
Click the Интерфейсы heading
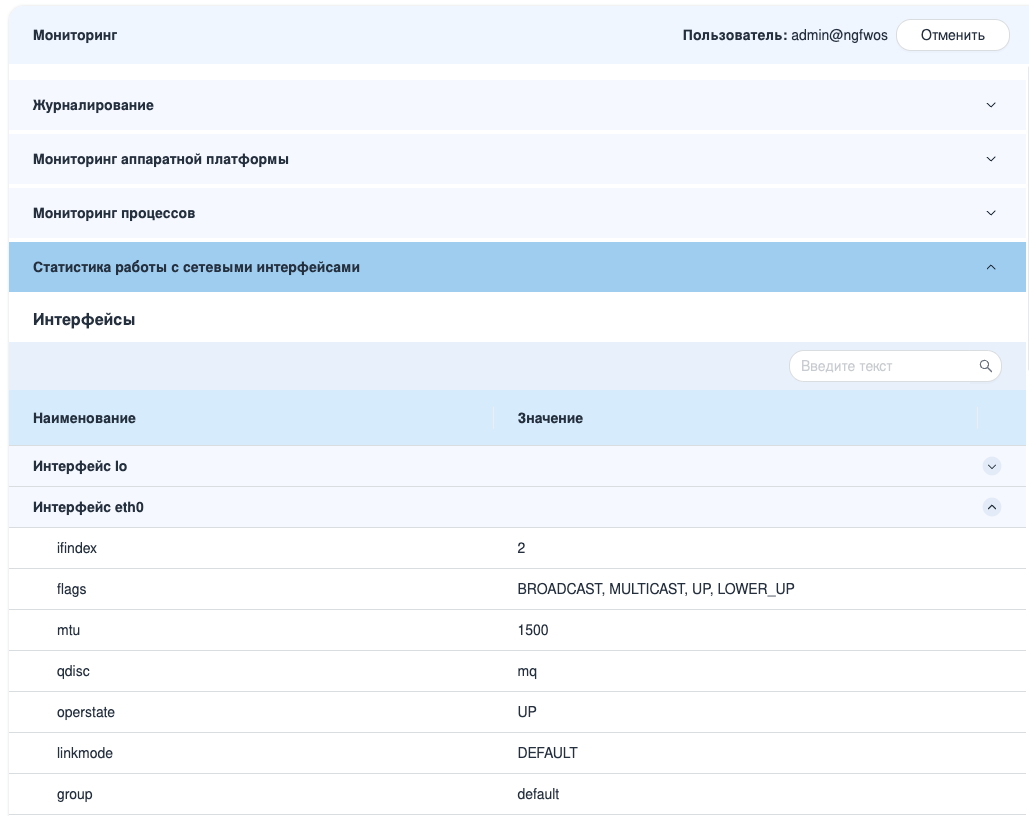[84, 320]
